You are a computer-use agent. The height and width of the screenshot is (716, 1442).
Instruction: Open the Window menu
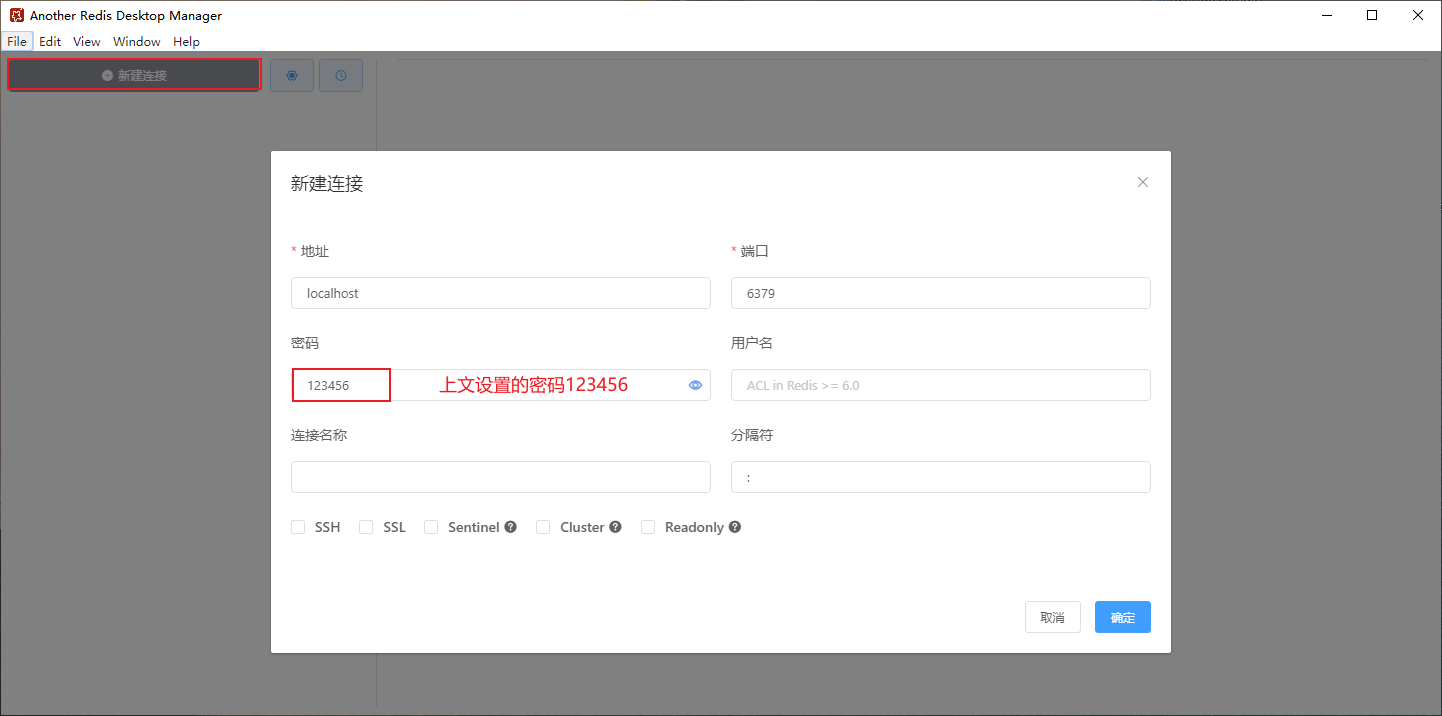coord(137,41)
